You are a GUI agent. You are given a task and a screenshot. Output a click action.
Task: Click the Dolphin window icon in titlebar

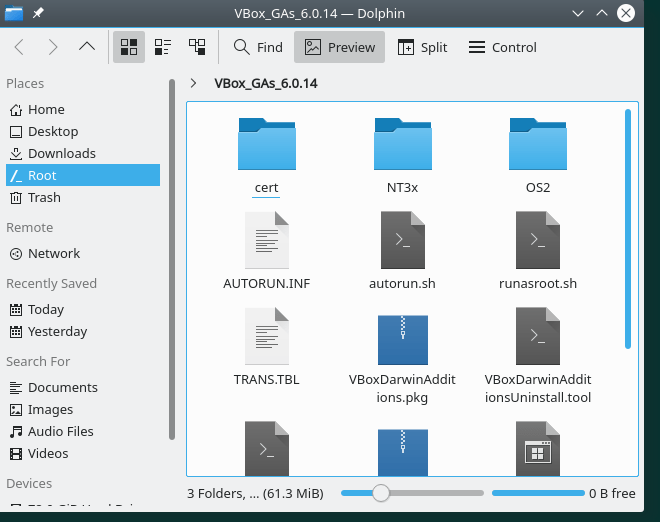(x=14, y=13)
